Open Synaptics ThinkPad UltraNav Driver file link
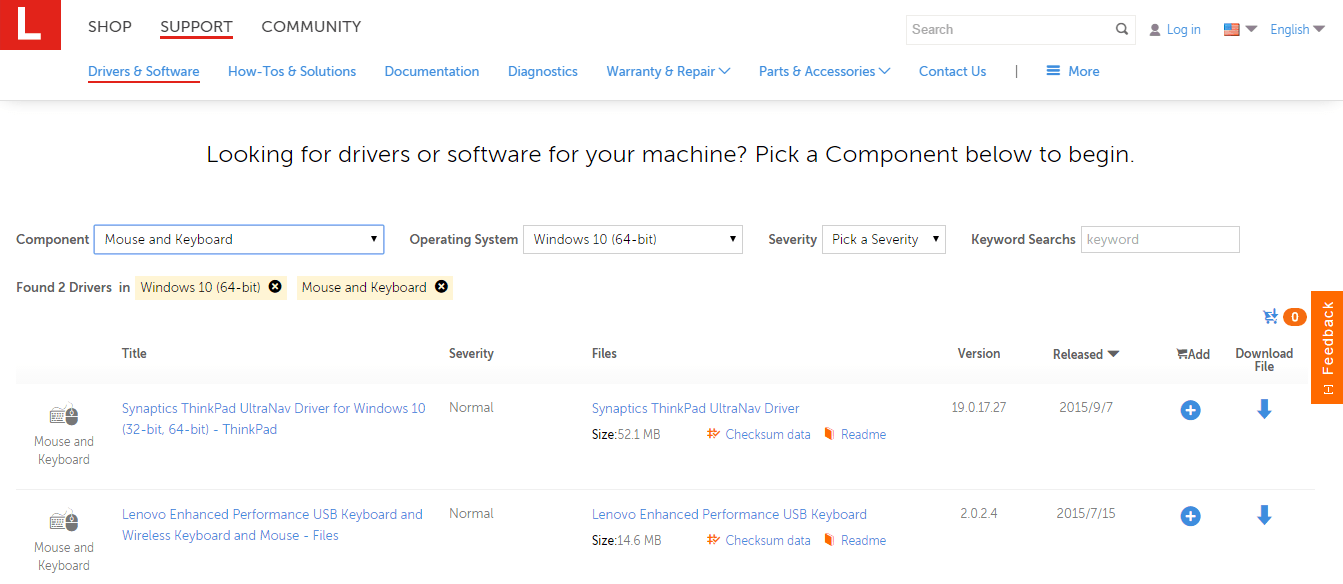 696,408
